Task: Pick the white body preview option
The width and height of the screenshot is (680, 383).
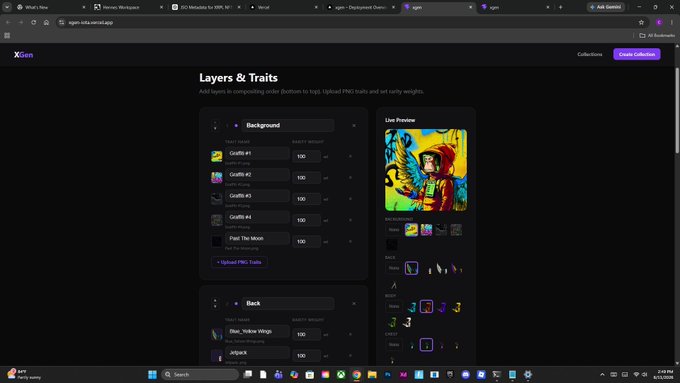Action: (407, 322)
